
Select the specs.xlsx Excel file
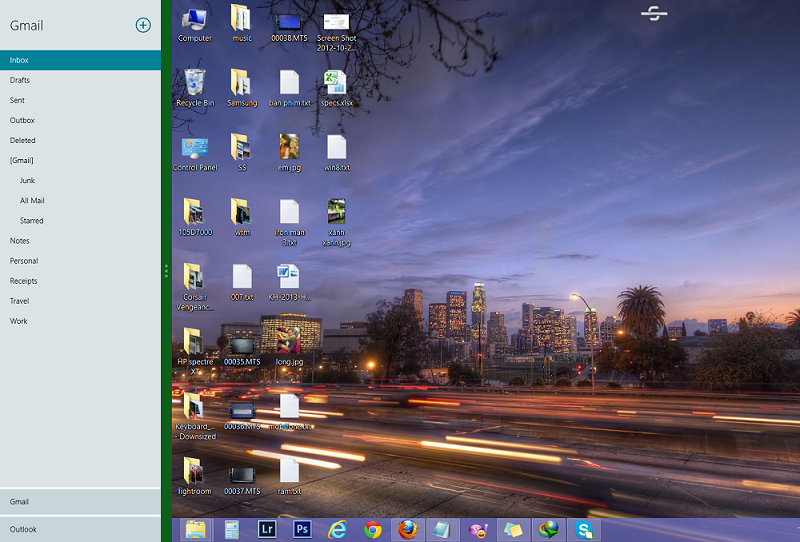point(336,88)
